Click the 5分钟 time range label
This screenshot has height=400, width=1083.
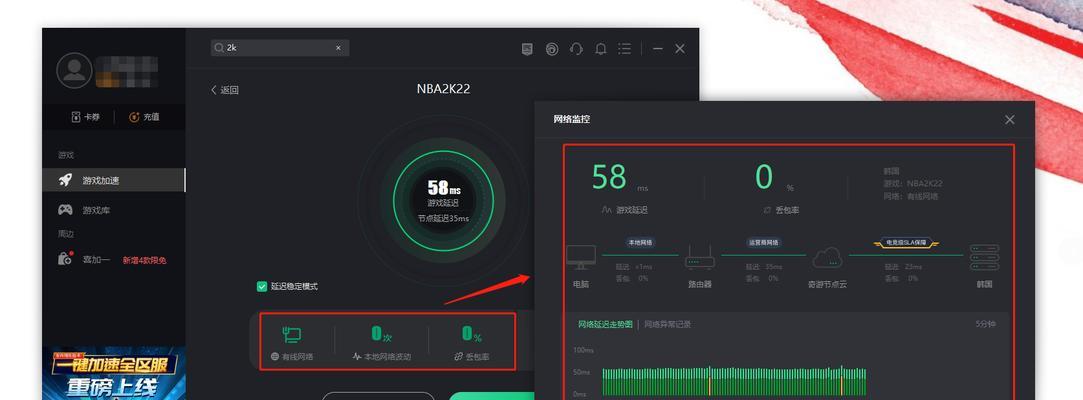986,324
